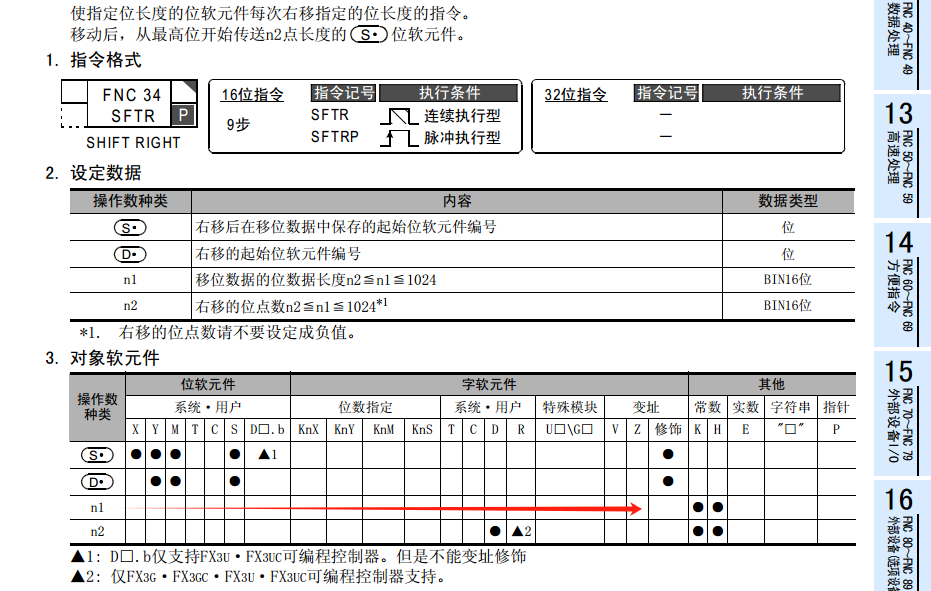
Task: Click the 操作数种类 header in the 设定数据 table
Action: pos(130,201)
